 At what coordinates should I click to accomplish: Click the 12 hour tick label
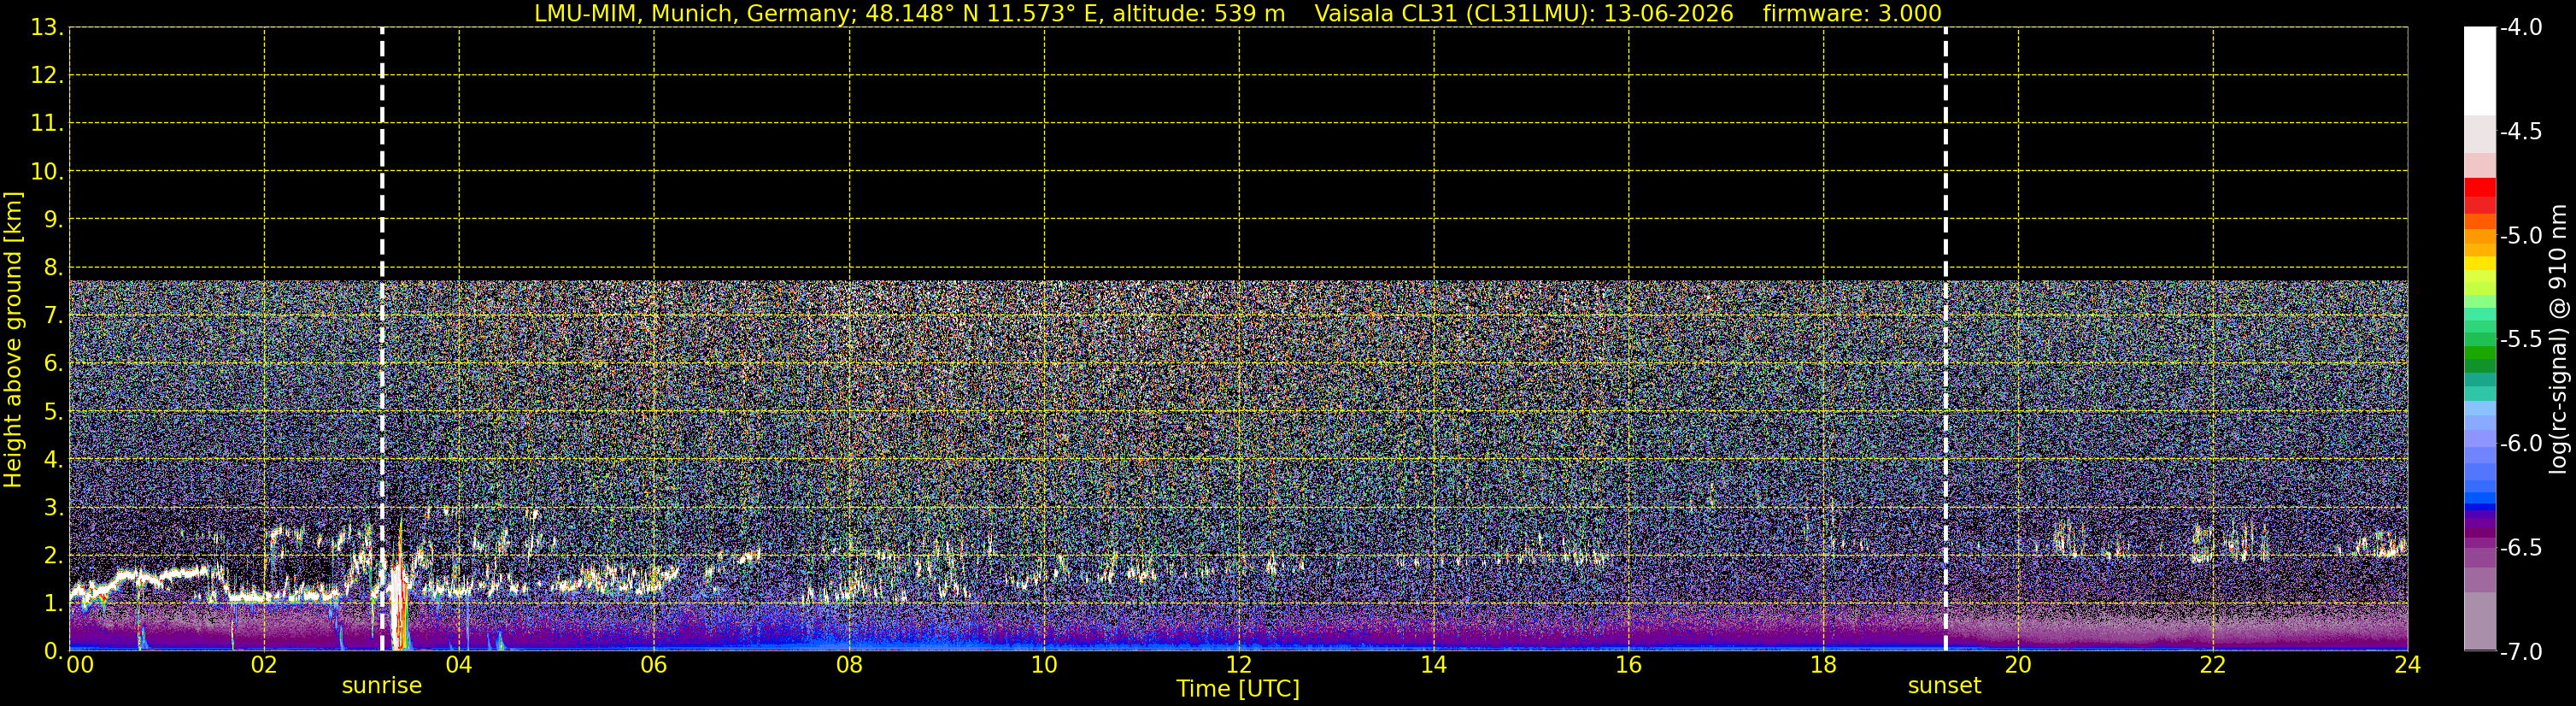pos(1238,665)
